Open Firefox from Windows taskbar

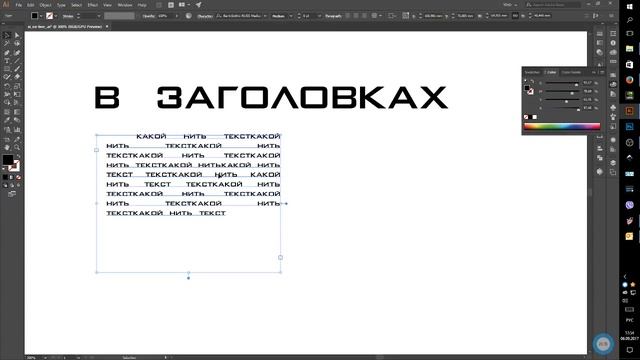pyautogui.click(x=629, y=80)
